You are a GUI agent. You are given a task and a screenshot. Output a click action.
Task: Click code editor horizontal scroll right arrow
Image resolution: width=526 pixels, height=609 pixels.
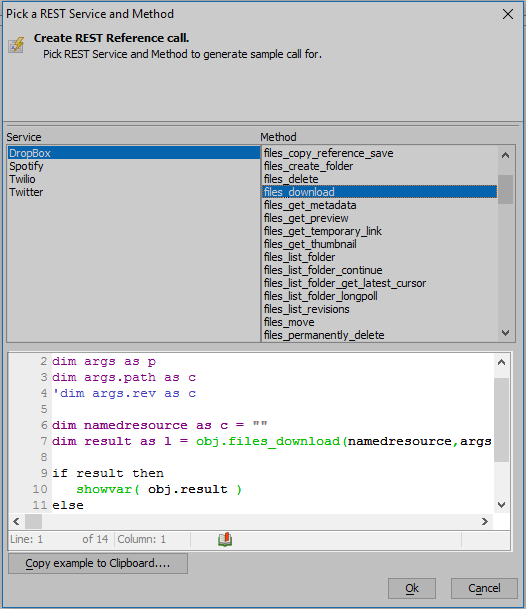tap(484, 522)
